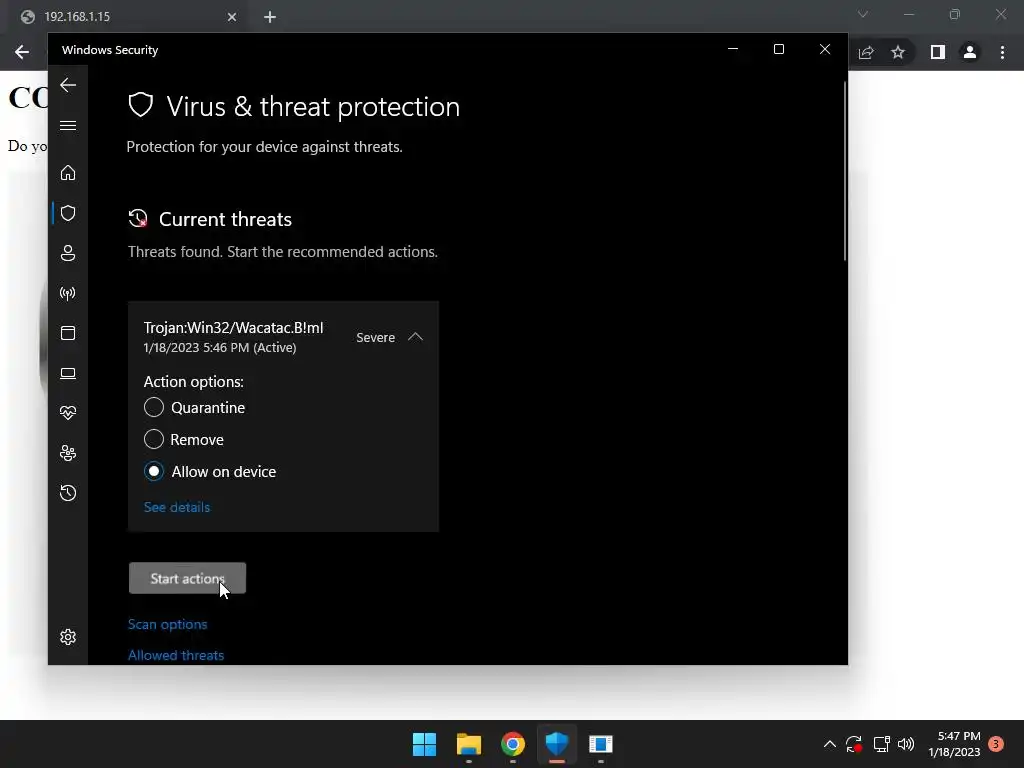Screen dimensions: 1024x768
Task: Open notifications badge showing 3
Action: click(996, 744)
